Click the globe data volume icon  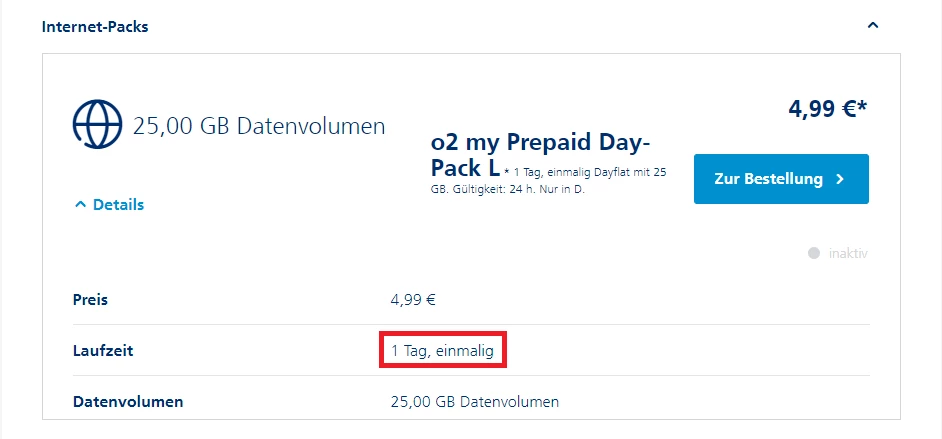pyautogui.click(x=97, y=125)
